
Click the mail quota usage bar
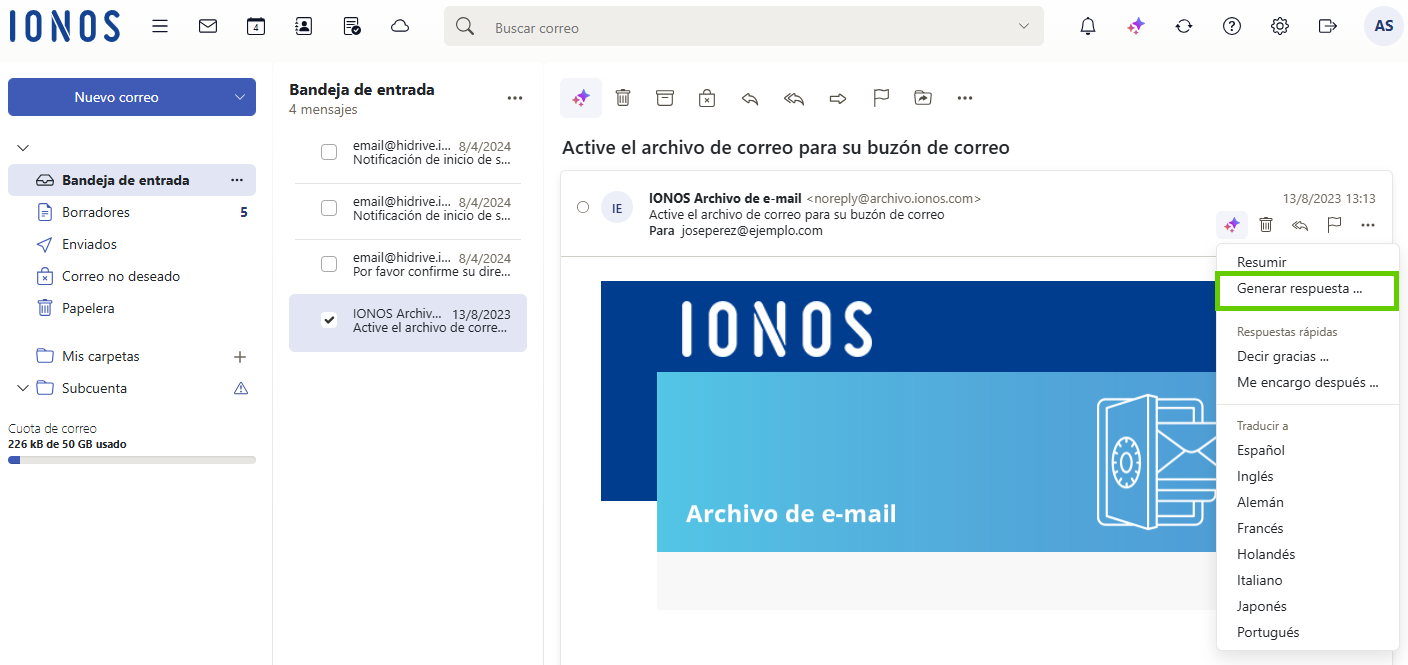[132, 460]
